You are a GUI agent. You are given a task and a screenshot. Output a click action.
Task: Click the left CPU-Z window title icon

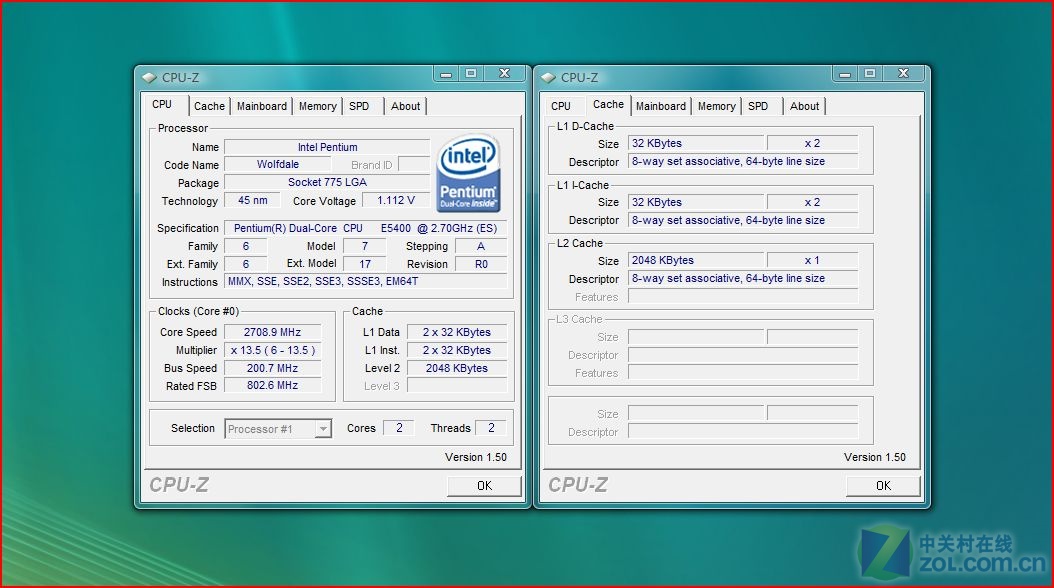(x=149, y=77)
